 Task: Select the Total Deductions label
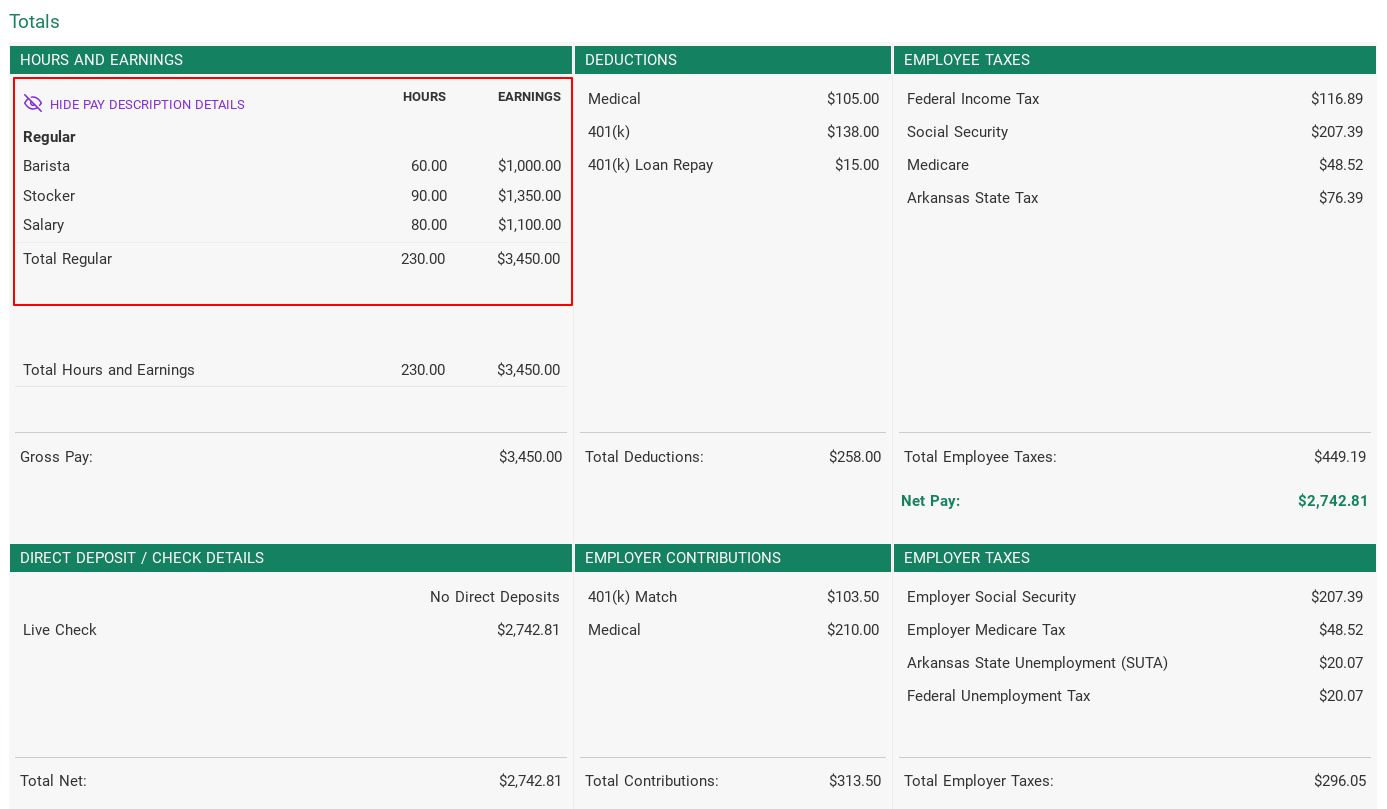click(x=644, y=457)
